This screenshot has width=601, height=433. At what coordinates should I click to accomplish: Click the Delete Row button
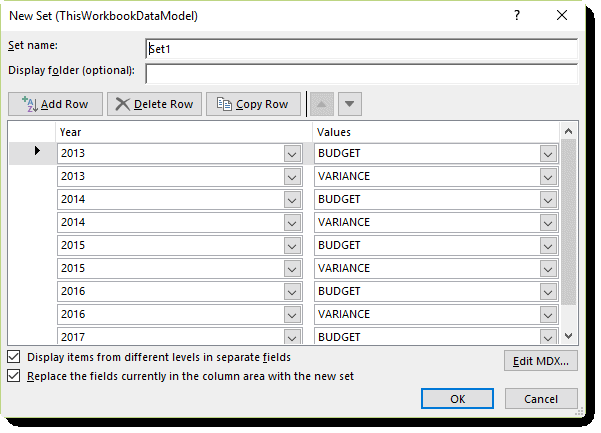(x=154, y=104)
